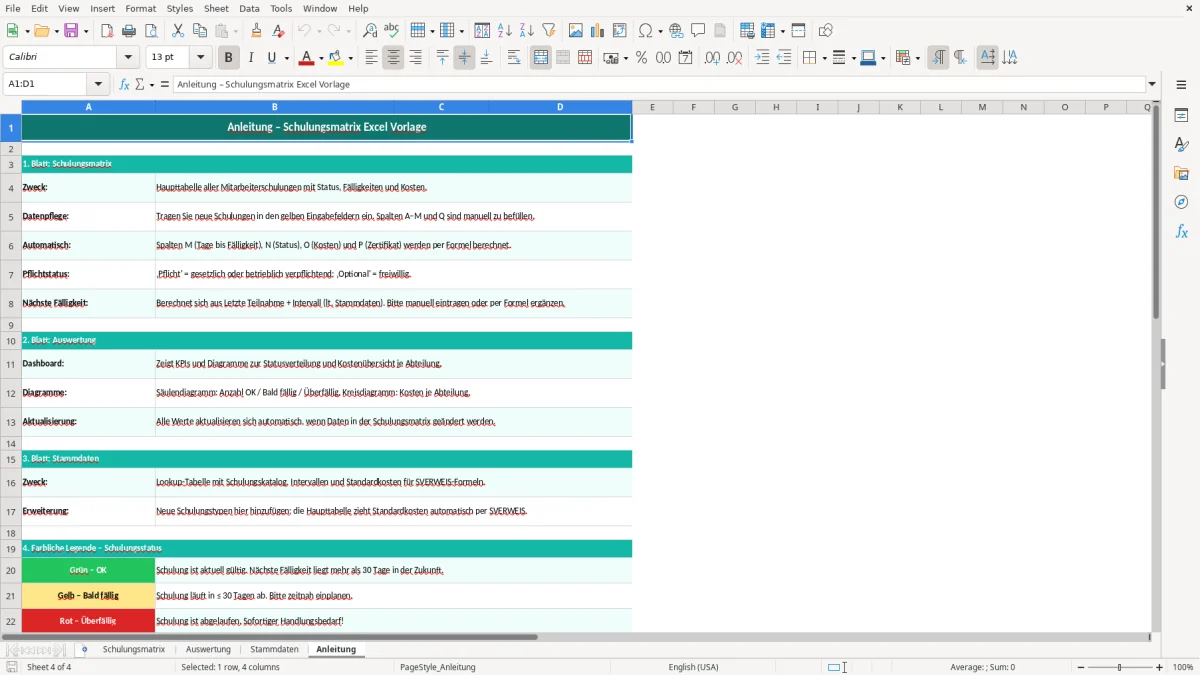Image resolution: width=1200 pixels, height=675 pixels.
Task: Switch to the Schulungsmatrix sheet tab
Action: click(x=134, y=649)
